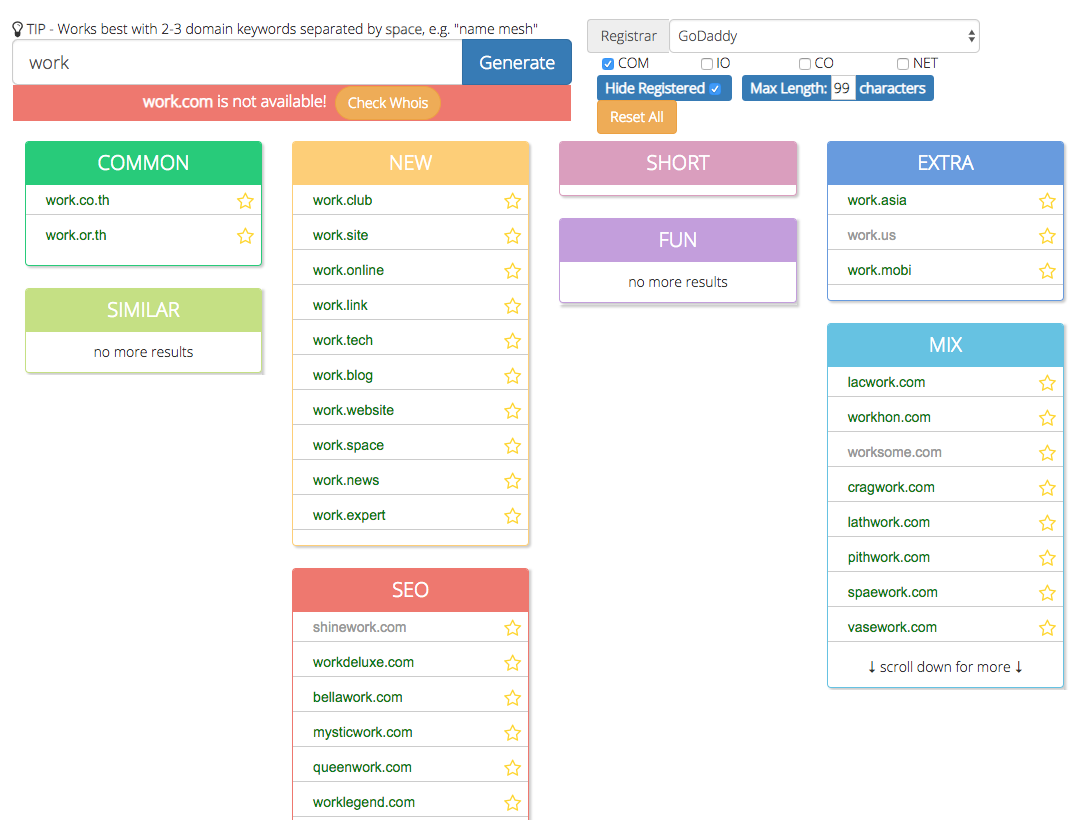The width and height of the screenshot is (1076, 820).
Task: Click Reset All filters button
Action: tap(637, 117)
